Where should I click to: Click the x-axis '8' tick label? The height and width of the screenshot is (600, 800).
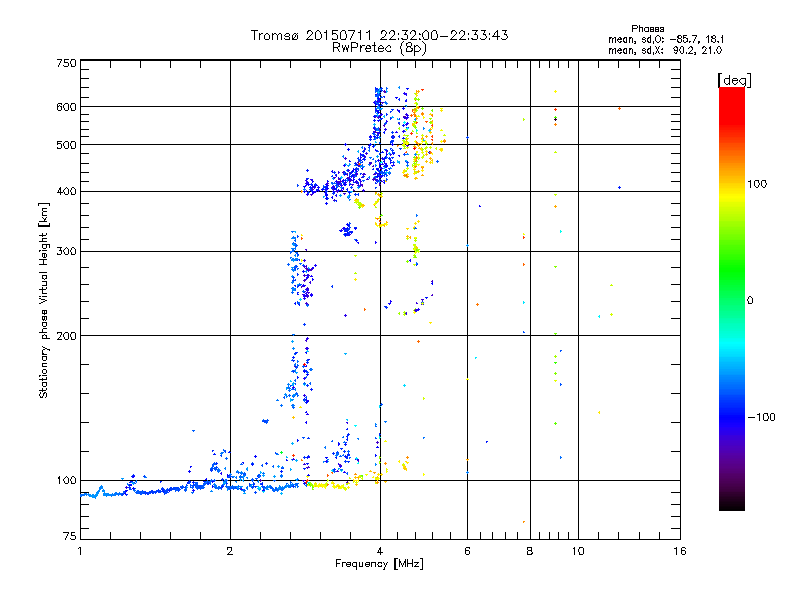click(x=530, y=551)
